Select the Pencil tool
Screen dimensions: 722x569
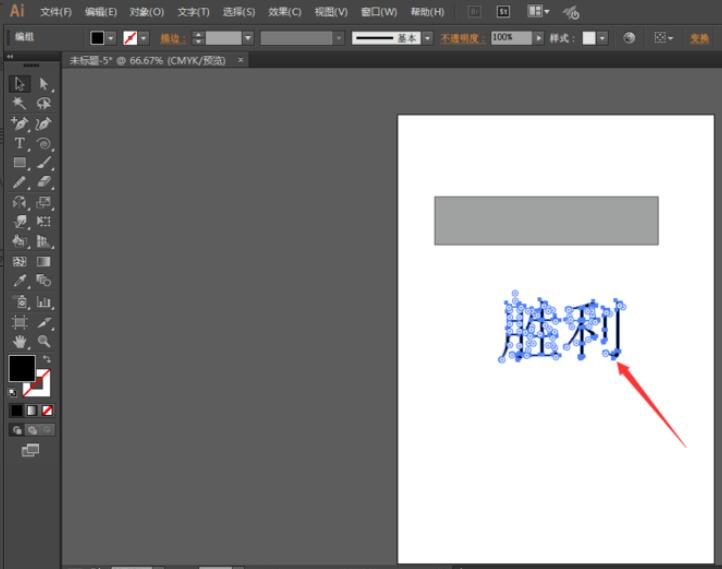click(19, 182)
